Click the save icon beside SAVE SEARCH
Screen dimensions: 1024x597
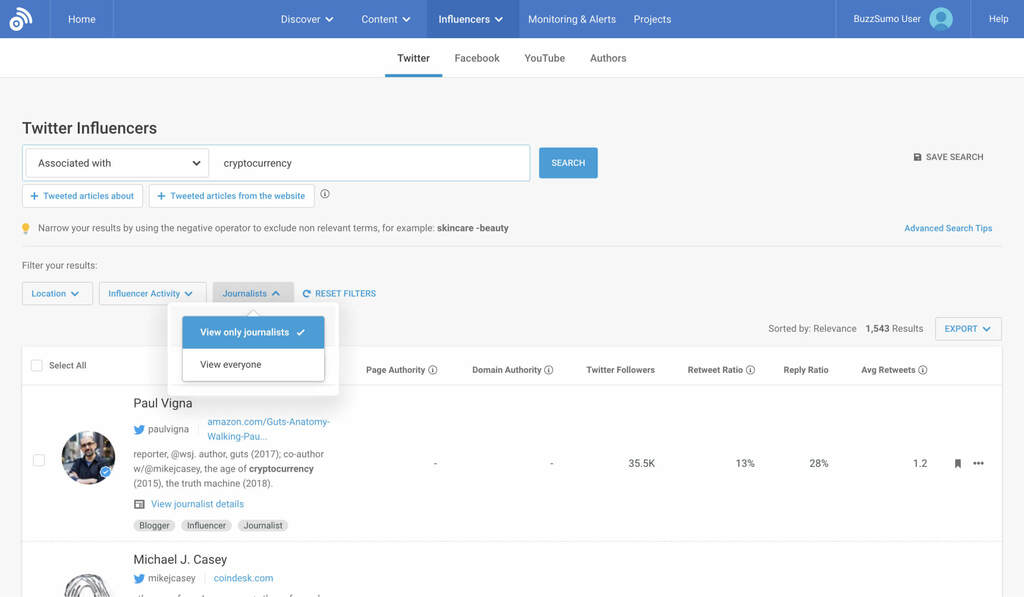click(x=917, y=156)
